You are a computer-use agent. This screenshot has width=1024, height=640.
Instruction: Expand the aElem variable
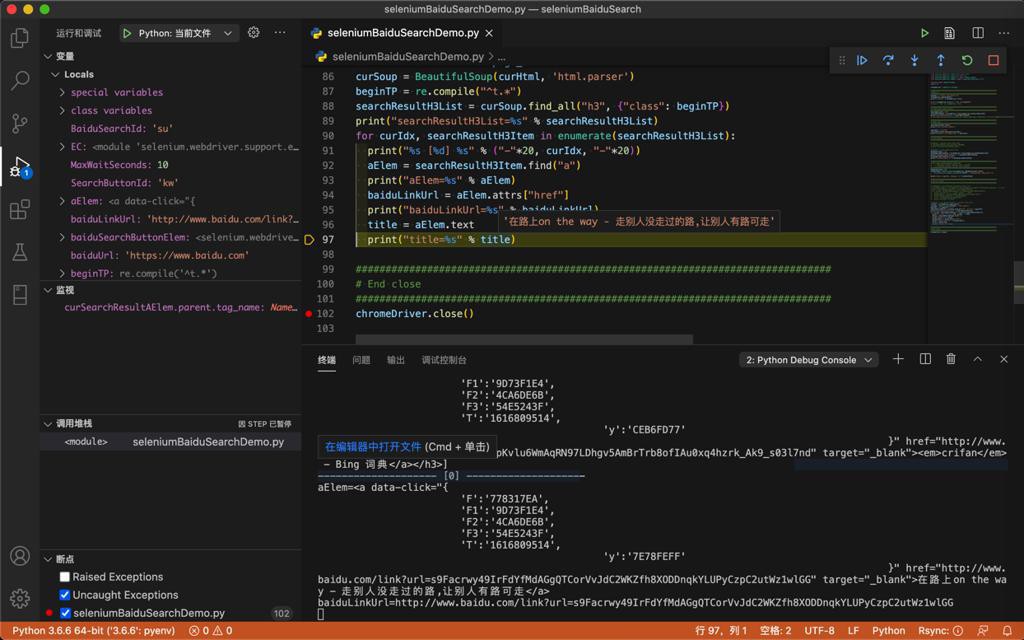click(62, 201)
